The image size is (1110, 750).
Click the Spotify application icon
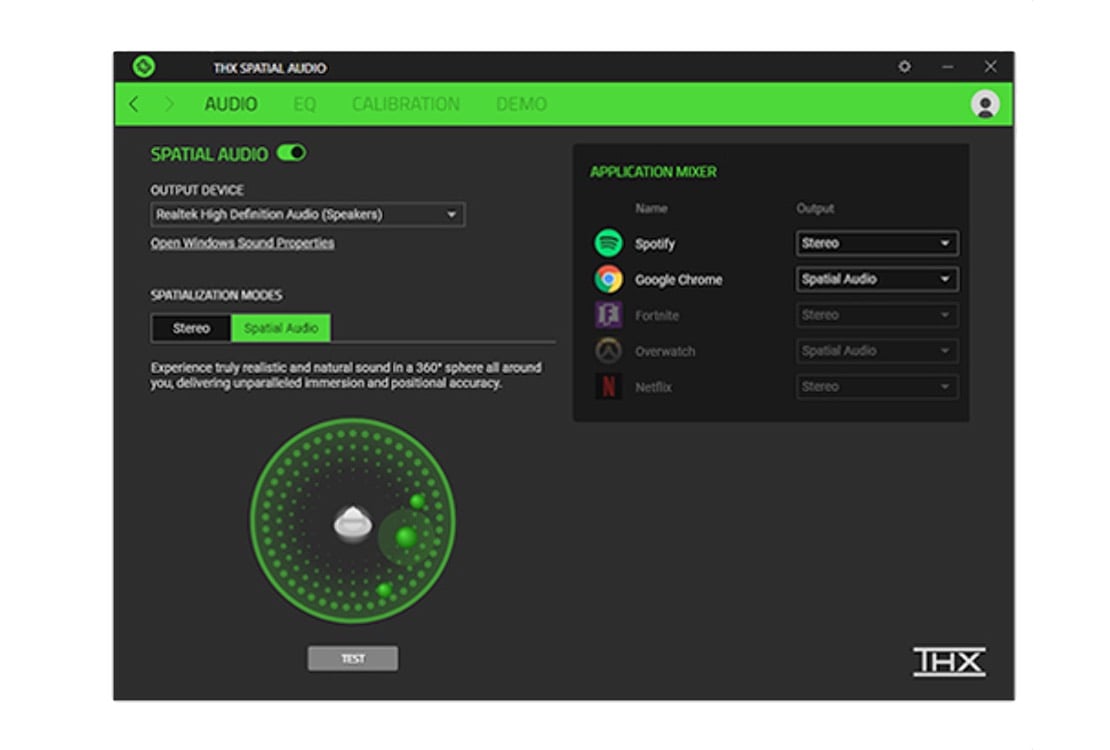click(609, 243)
